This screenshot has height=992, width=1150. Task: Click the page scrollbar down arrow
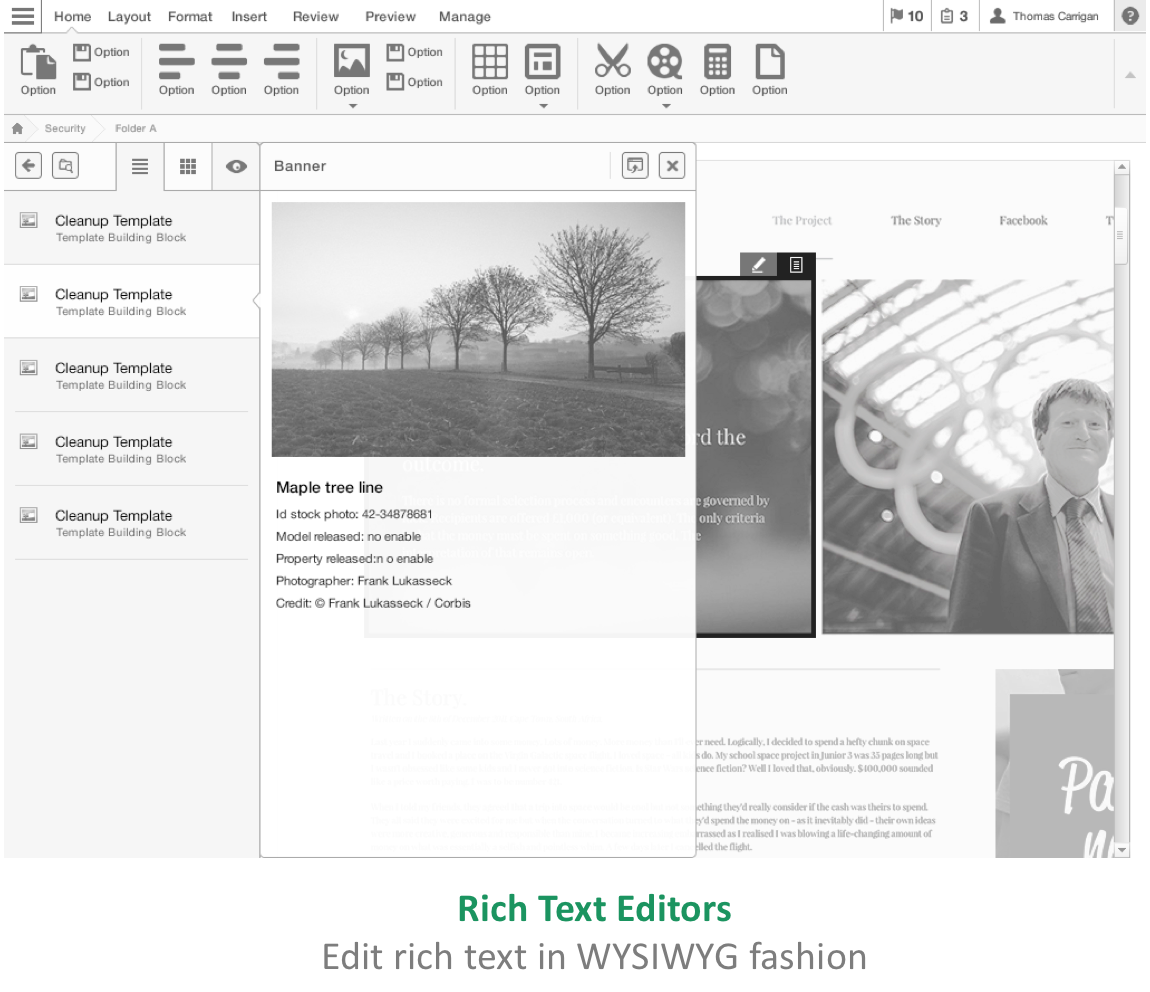1121,850
